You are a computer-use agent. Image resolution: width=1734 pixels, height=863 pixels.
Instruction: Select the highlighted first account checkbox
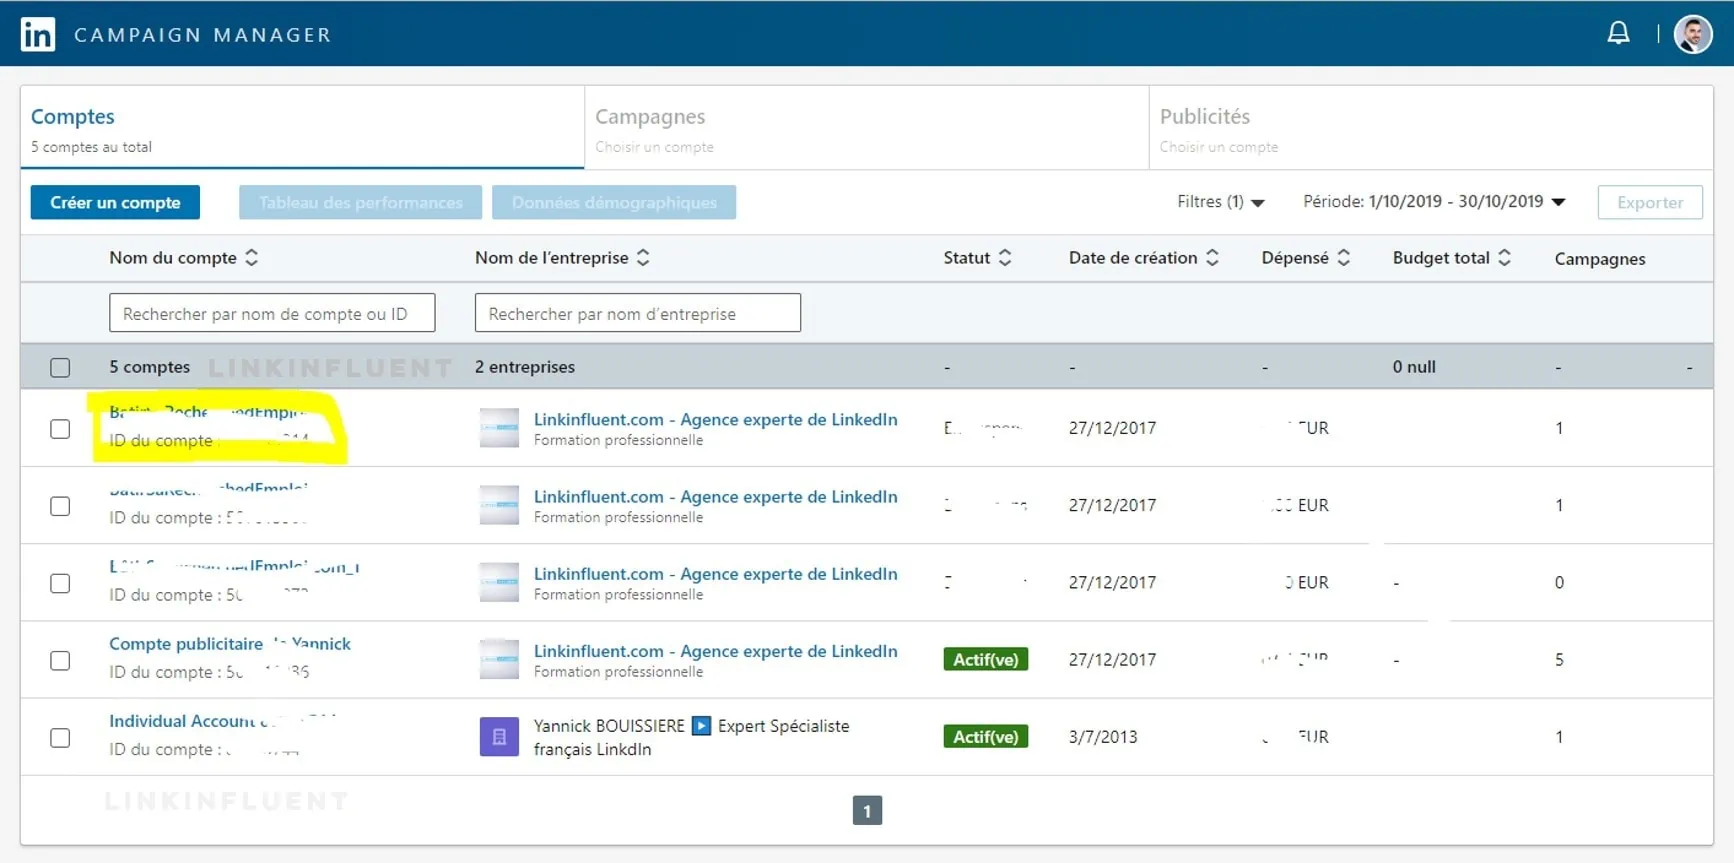click(x=60, y=429)
